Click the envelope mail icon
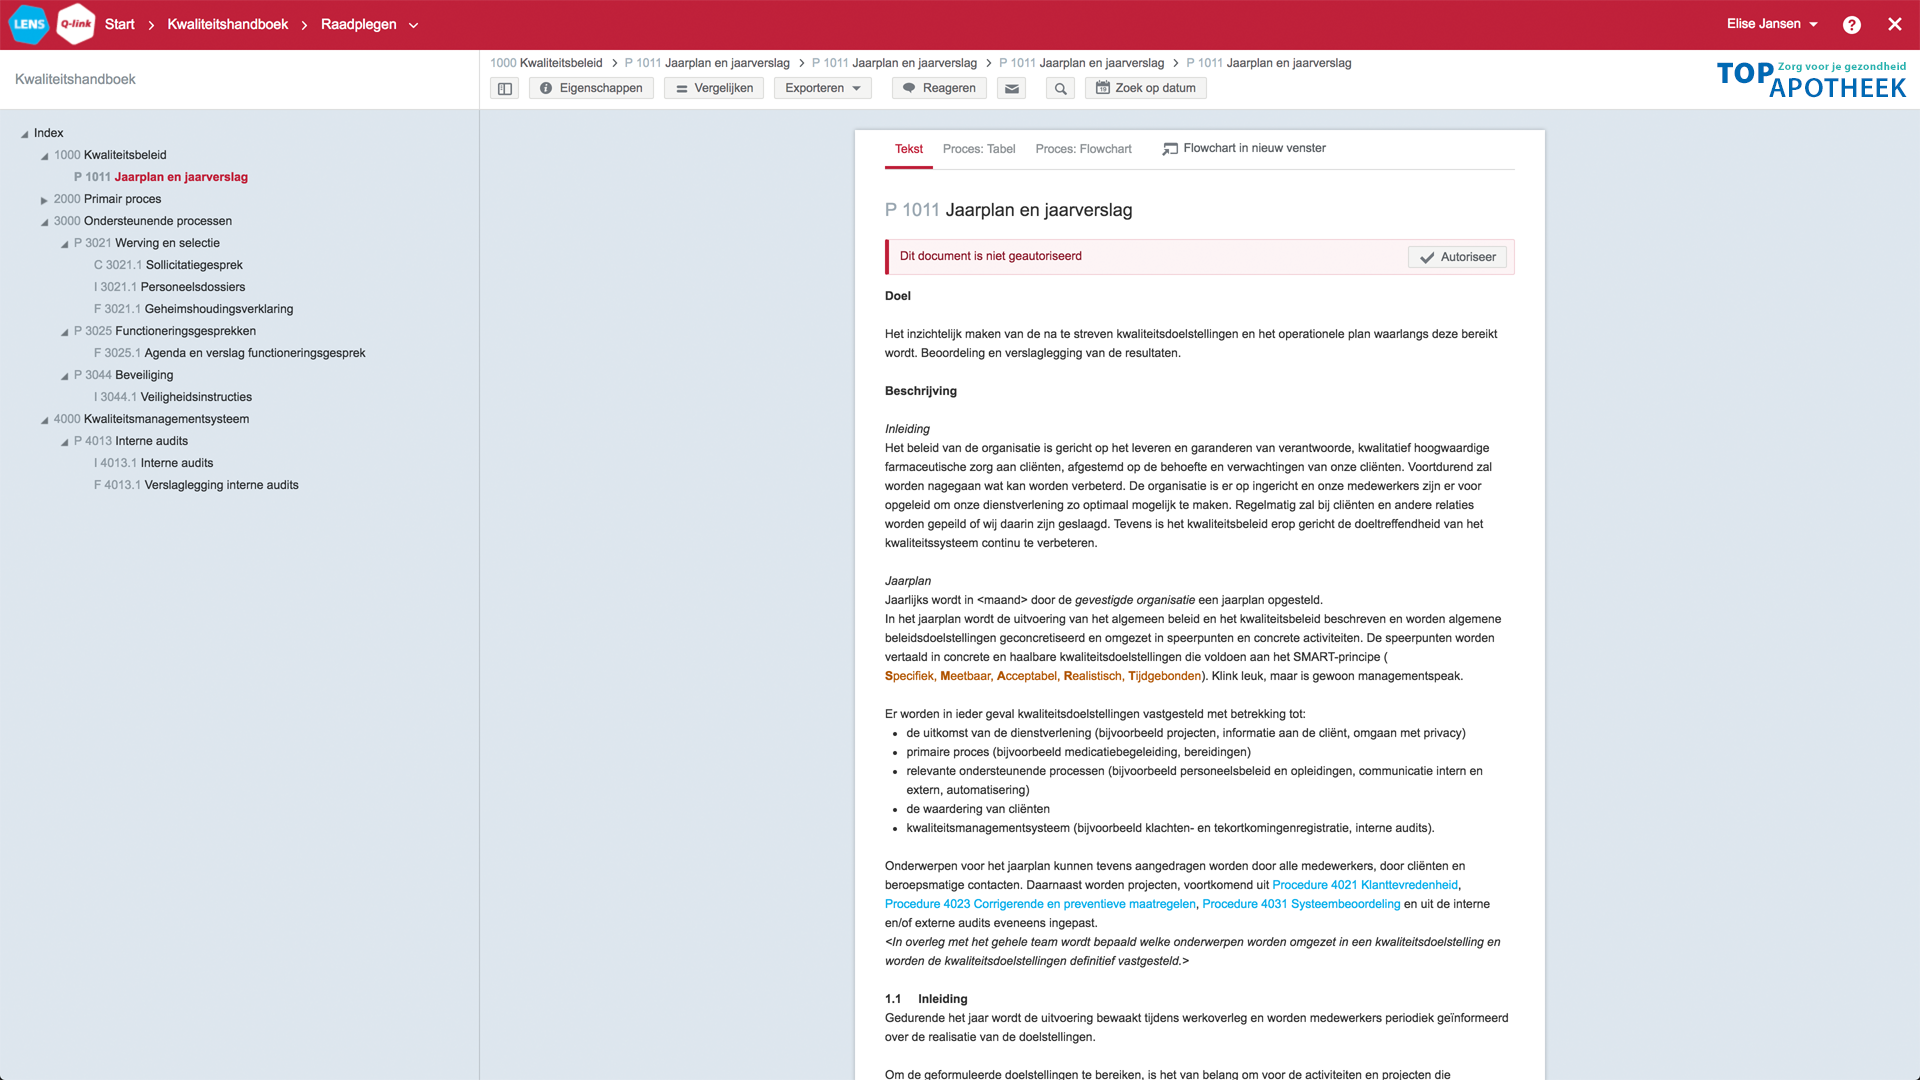Viewport: 1920px width, 1080px height. (1012, 88)
